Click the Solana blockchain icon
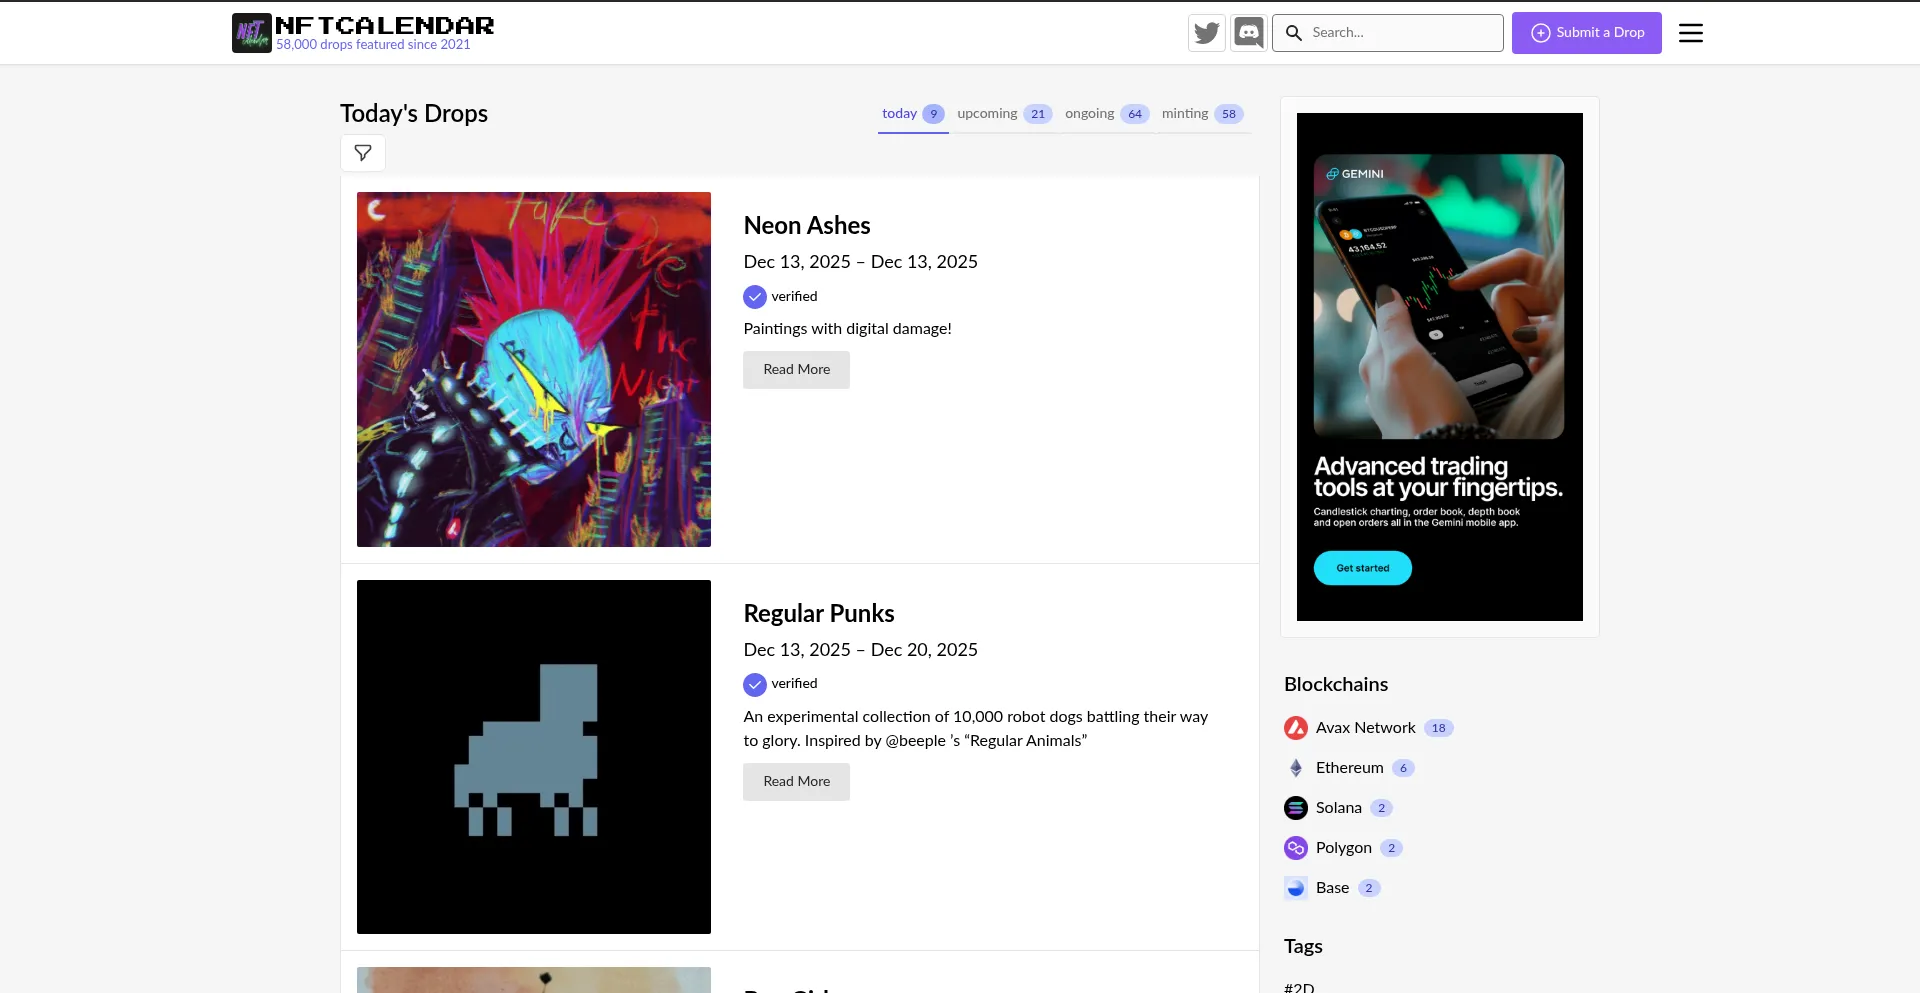Viewport: 1920px width, 993px height. tap(1296, 808)
